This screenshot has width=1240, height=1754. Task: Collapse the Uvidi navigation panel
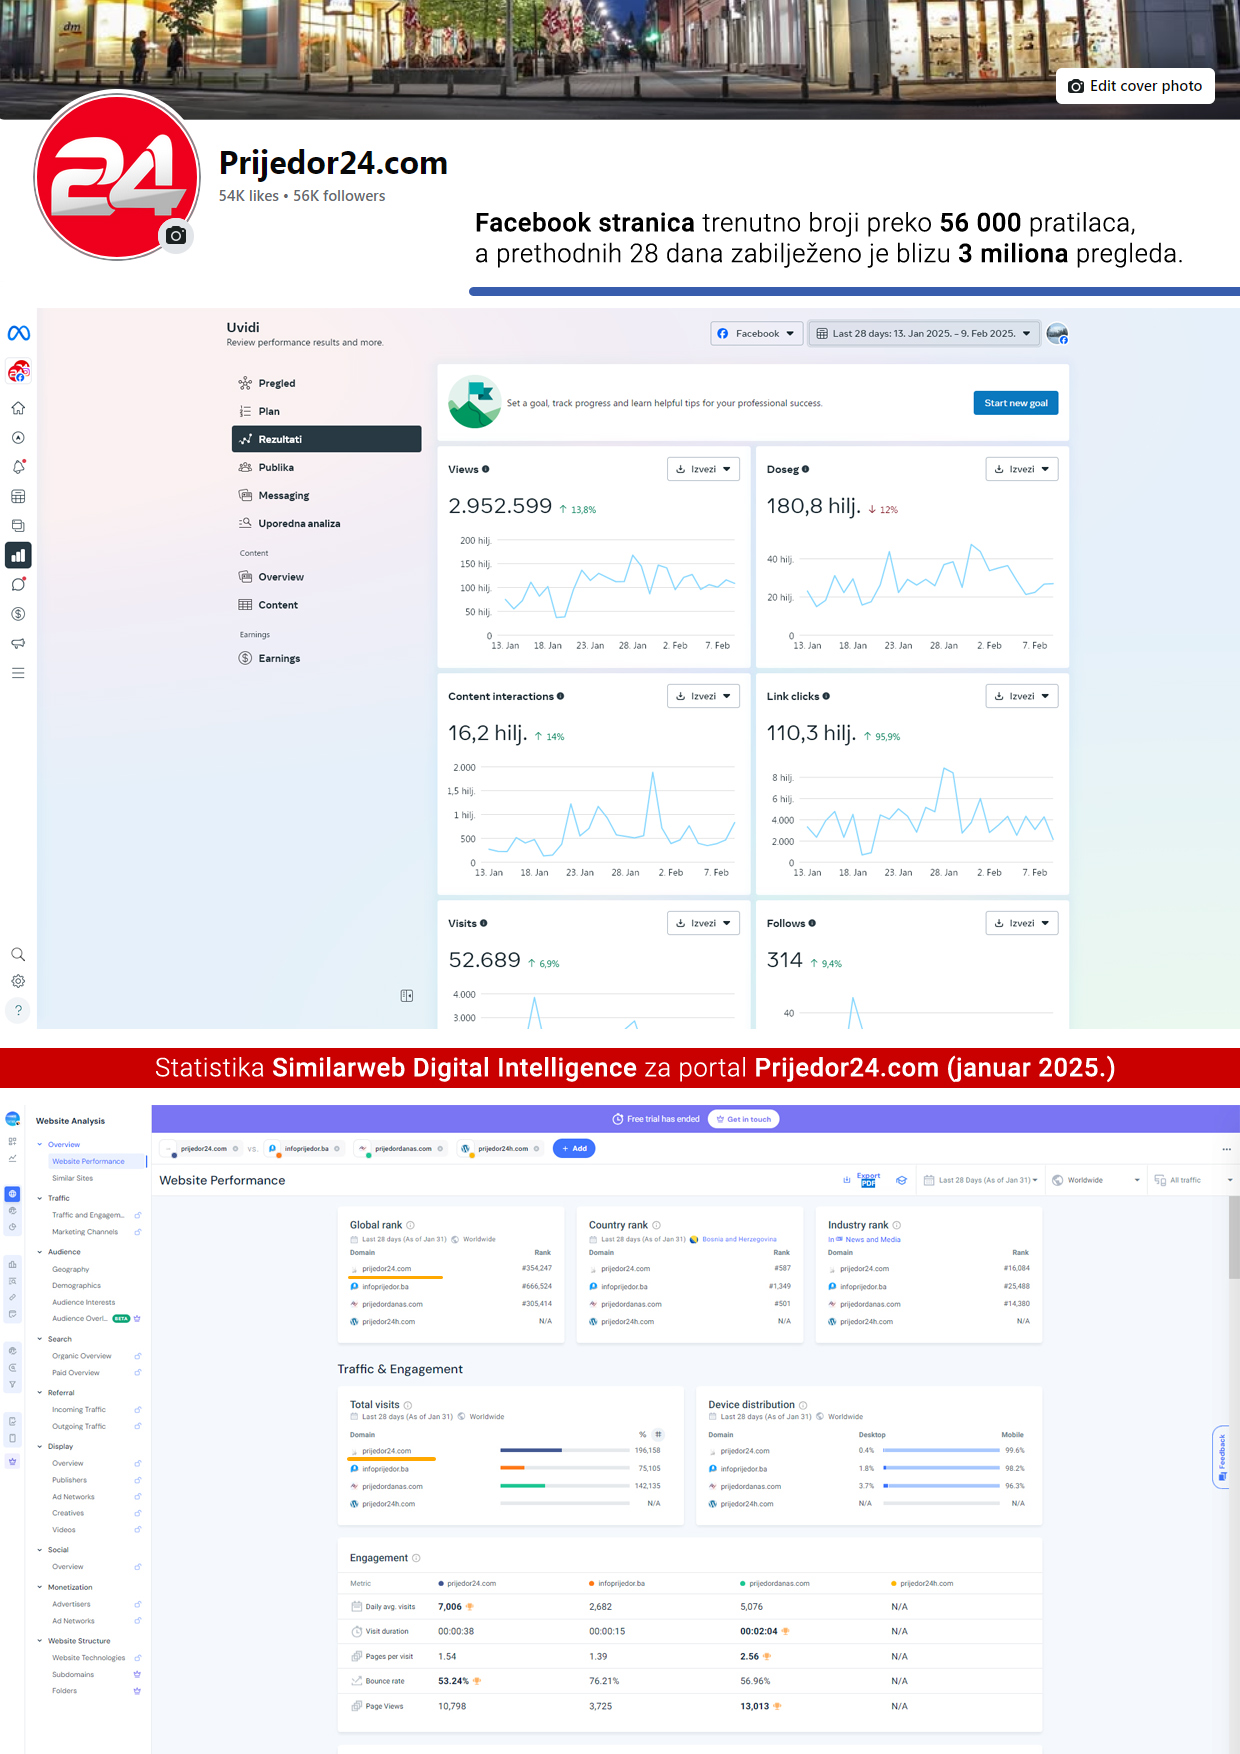[407, 996]
